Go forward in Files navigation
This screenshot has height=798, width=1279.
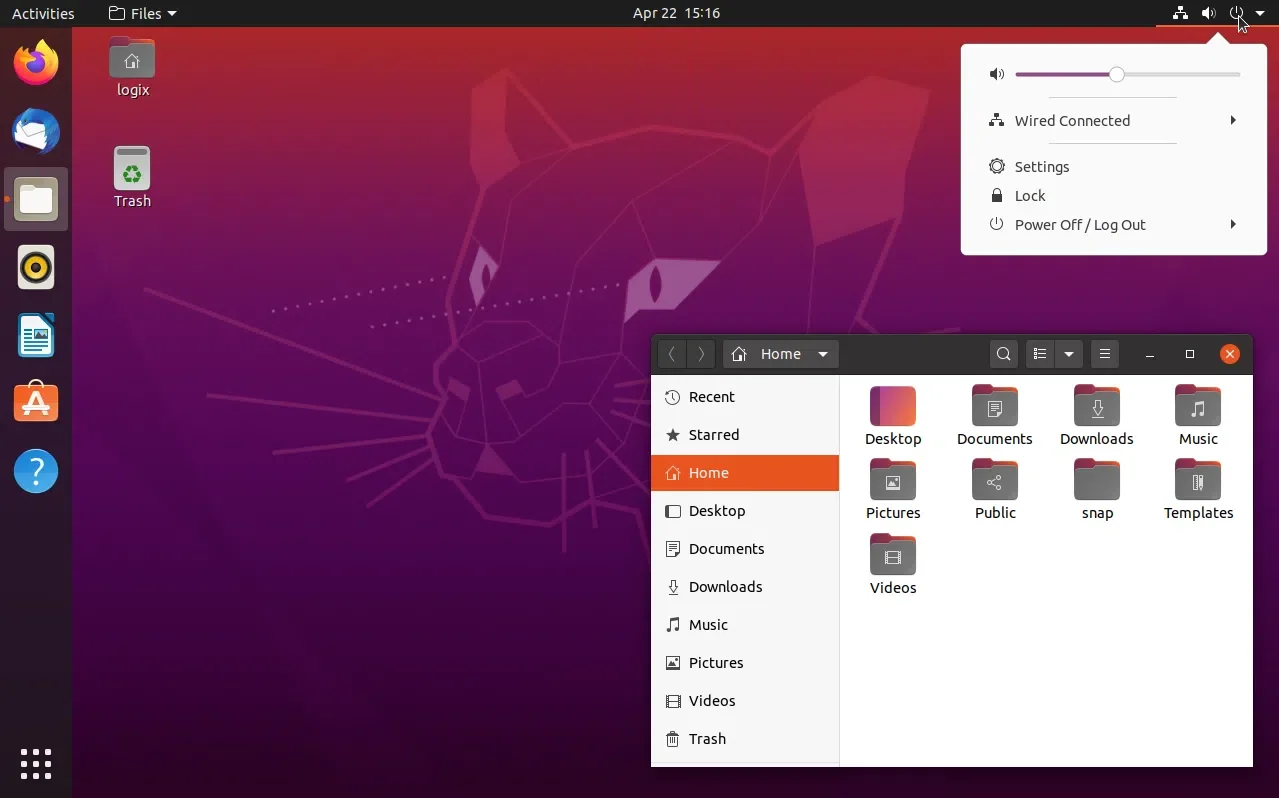tap(702, 354)
